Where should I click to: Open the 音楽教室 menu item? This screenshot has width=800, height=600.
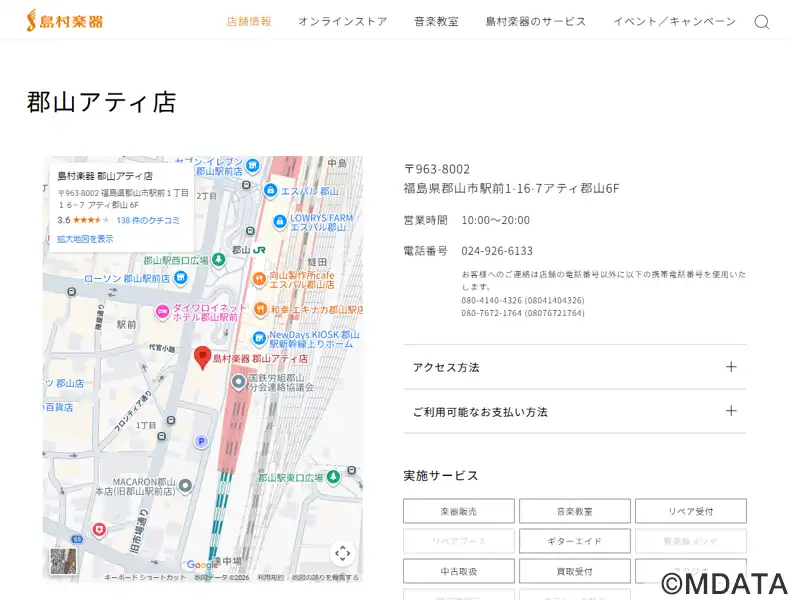coord(436,21)
